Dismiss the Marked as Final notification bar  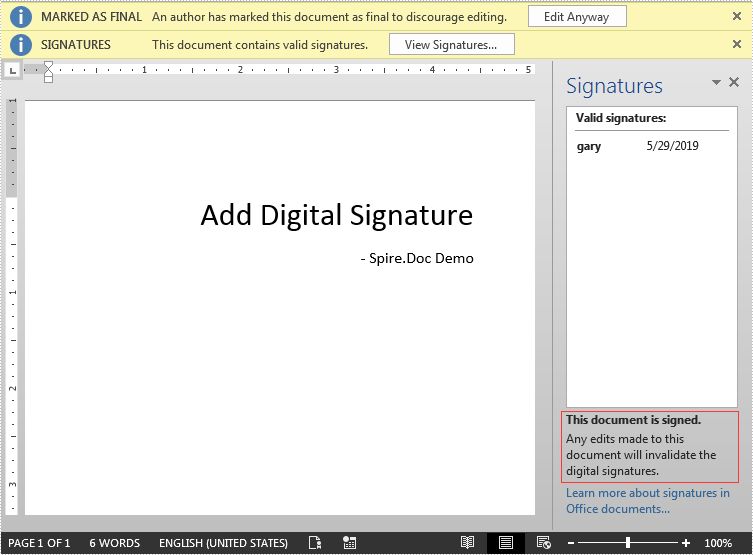(737, 16)
